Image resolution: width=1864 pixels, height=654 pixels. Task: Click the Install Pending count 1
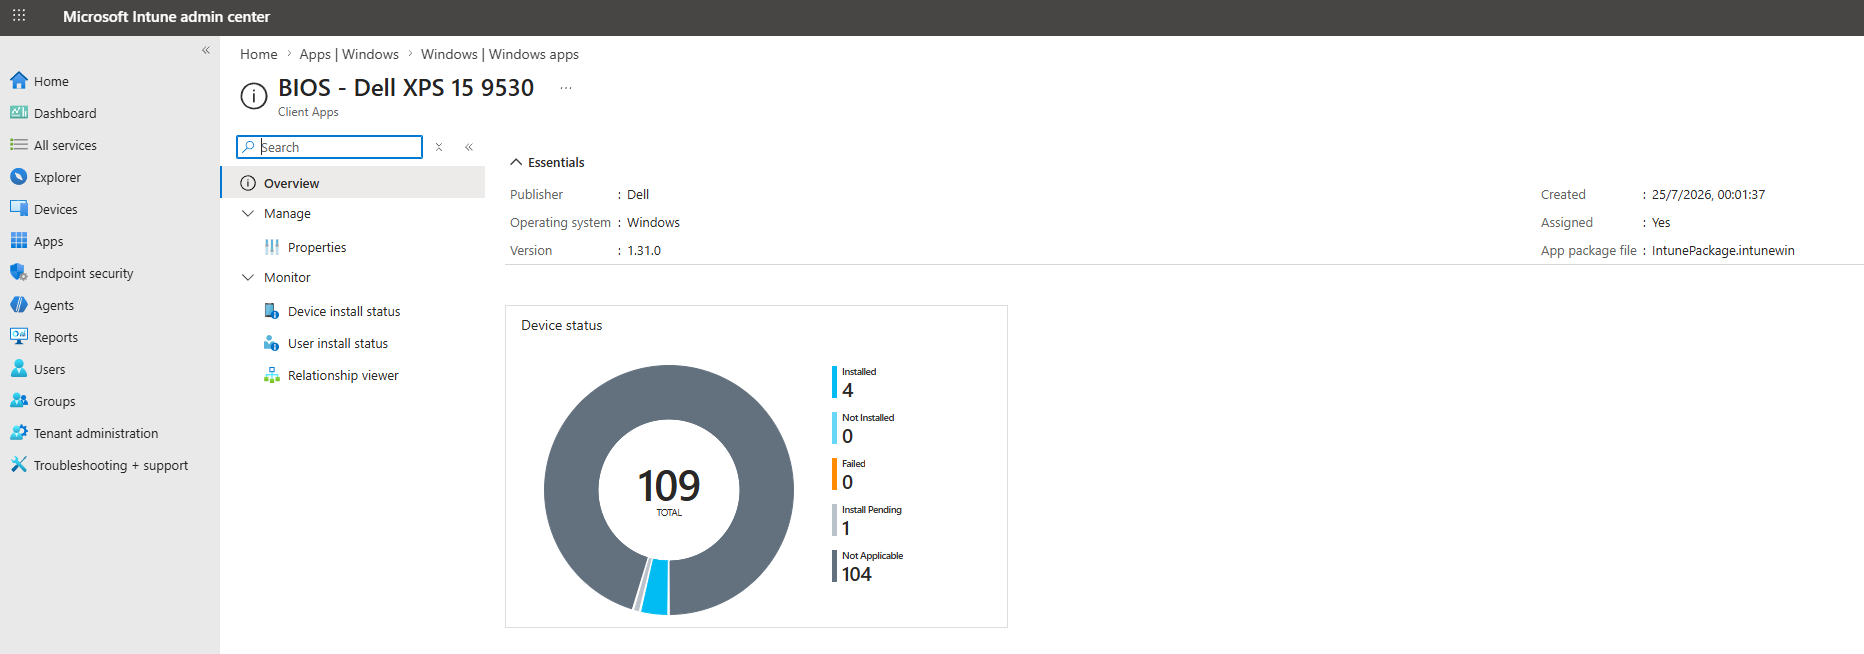(x=846, y=528)
